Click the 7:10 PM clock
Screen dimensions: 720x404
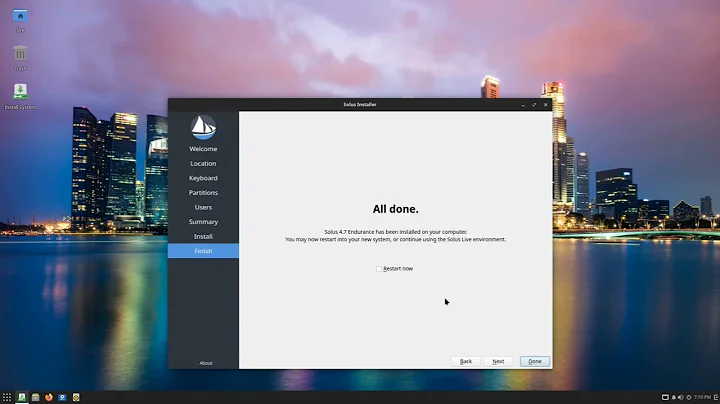[x=703, y=397]
